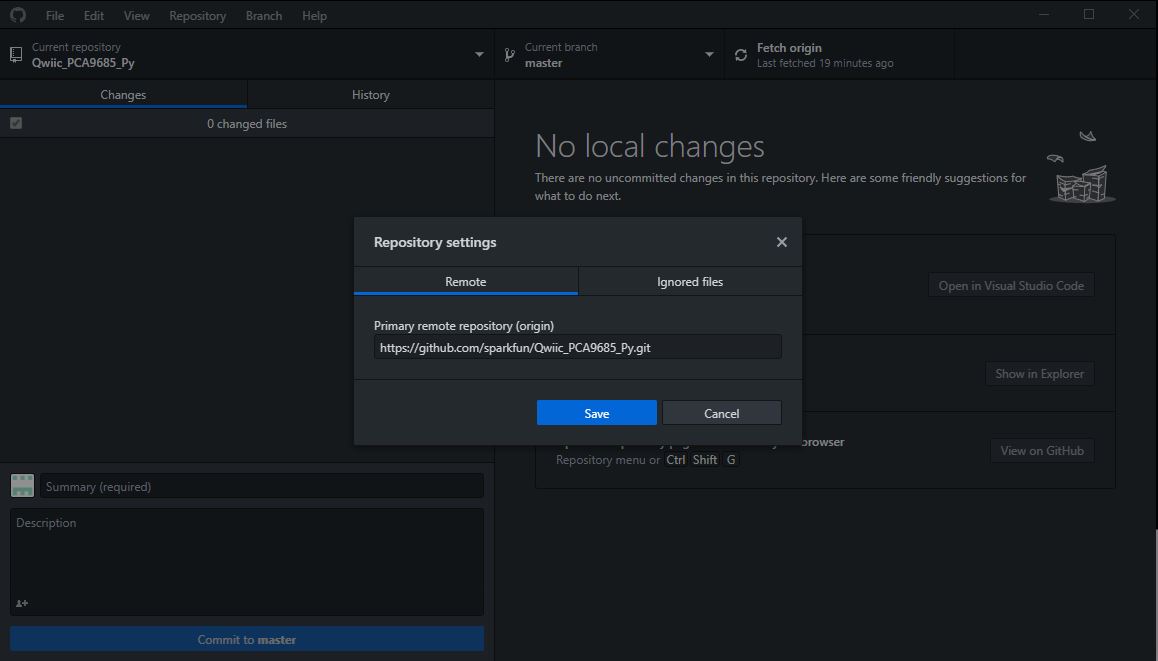Save the remote repository settings
Image resolution: width=1158 pixels, height=661 pixels.
pyautogui.click(x=596, y=412)
